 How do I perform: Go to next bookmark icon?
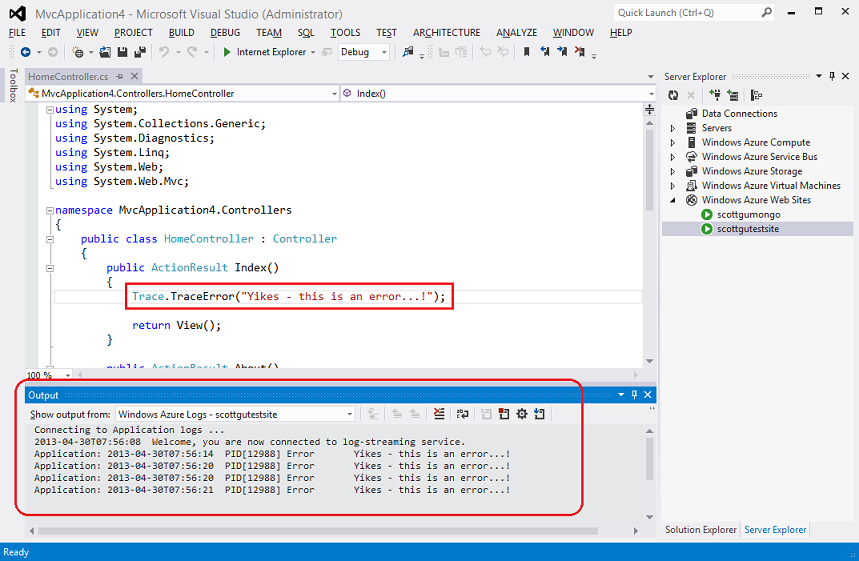pos(562,52)
